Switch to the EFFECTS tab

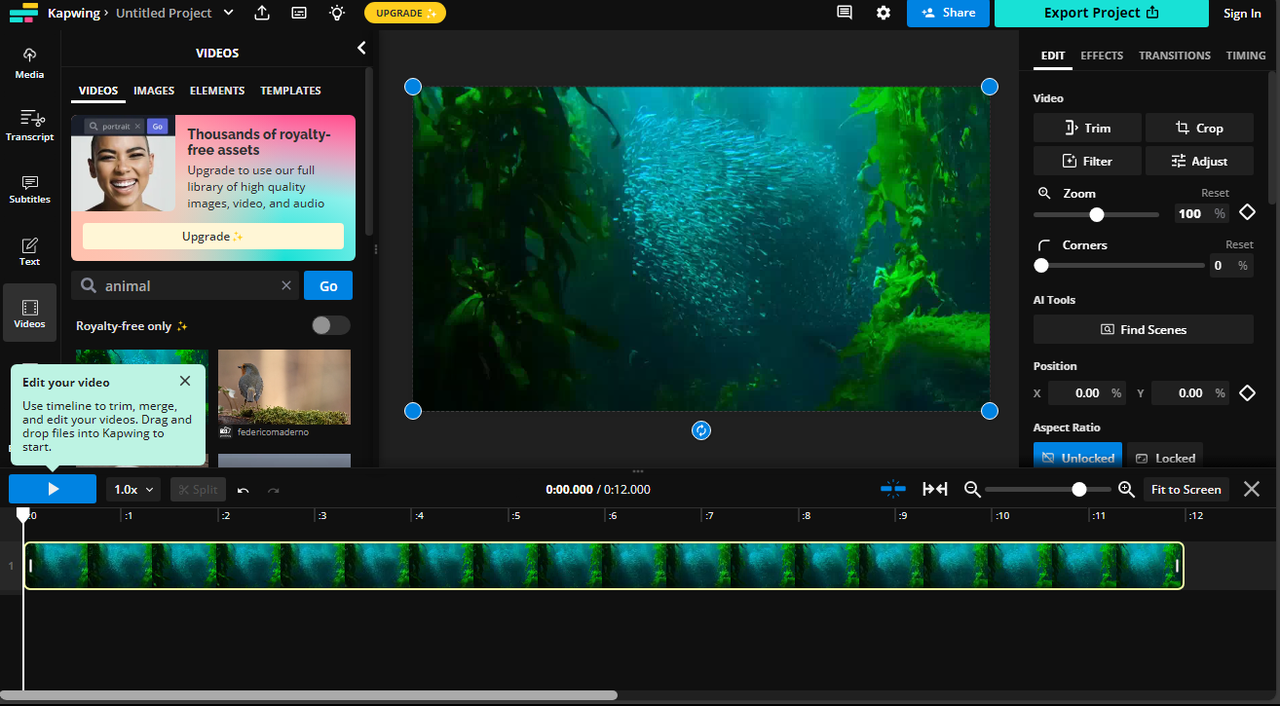pos(1102,56)
